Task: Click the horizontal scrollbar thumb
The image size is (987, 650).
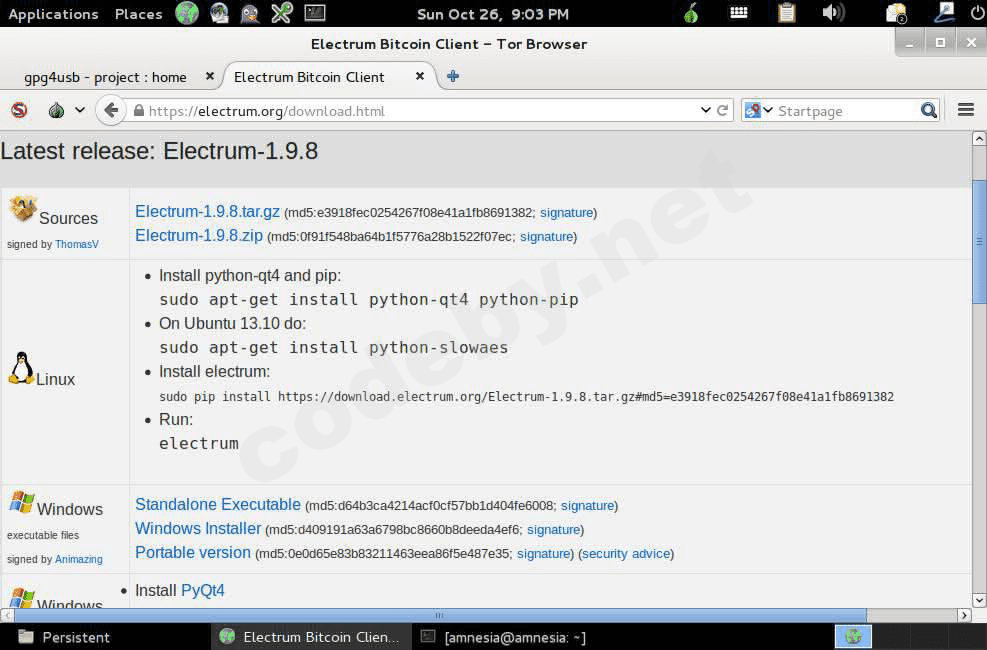Action: [440, 615]
